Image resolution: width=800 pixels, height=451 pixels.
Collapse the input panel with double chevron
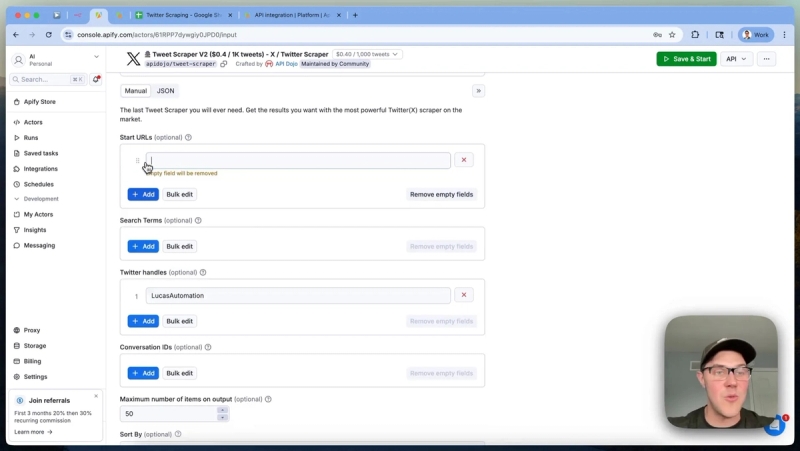coord(478,91)
